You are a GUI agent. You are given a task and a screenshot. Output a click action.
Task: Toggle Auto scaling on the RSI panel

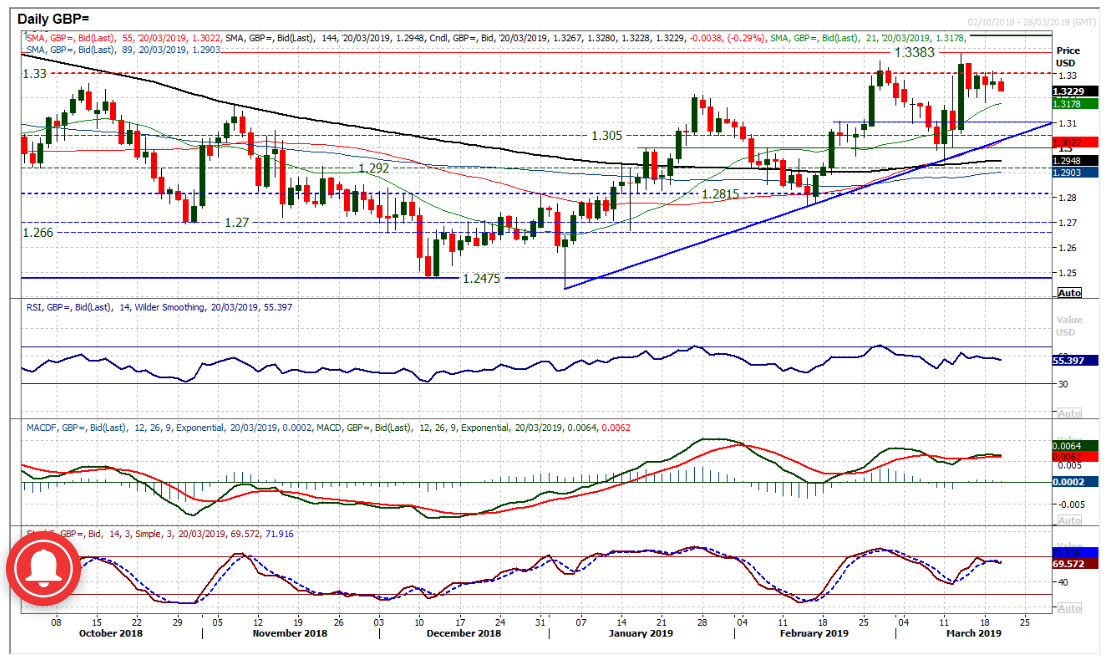coord(1068,413)
